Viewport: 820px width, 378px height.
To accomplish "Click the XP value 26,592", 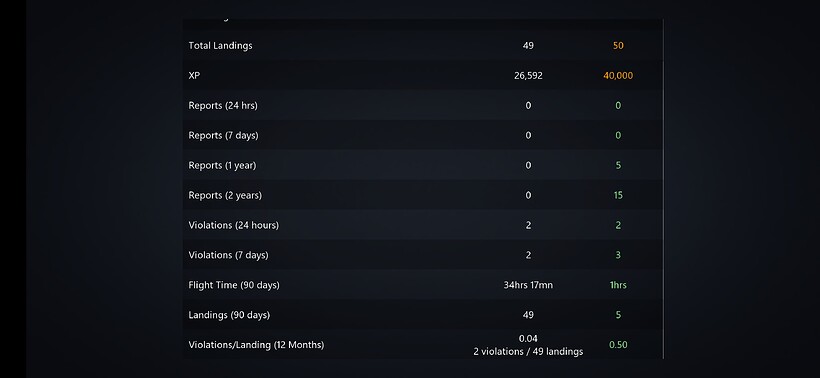I will 528,76.
